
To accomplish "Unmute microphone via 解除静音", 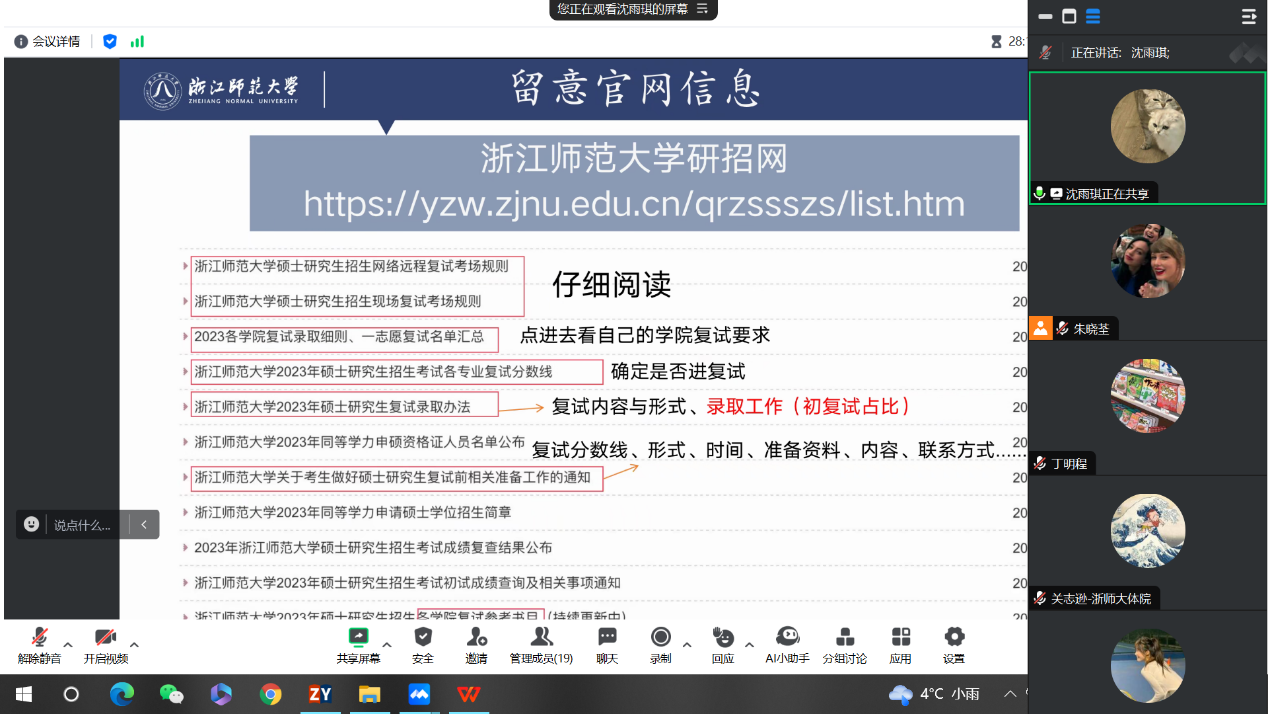I will (x=39, y=644).
